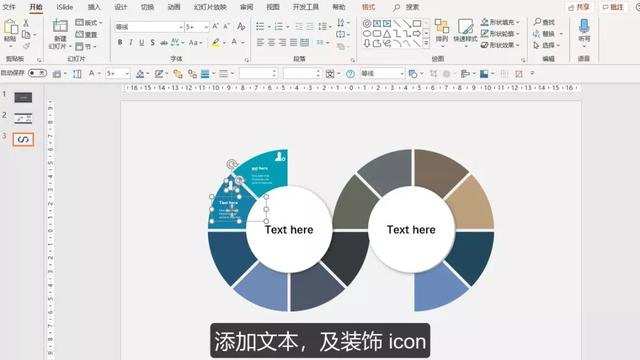This screenshot has width=640, height=360.
Task: Apply Bold formatting
Action: [120, 42]
